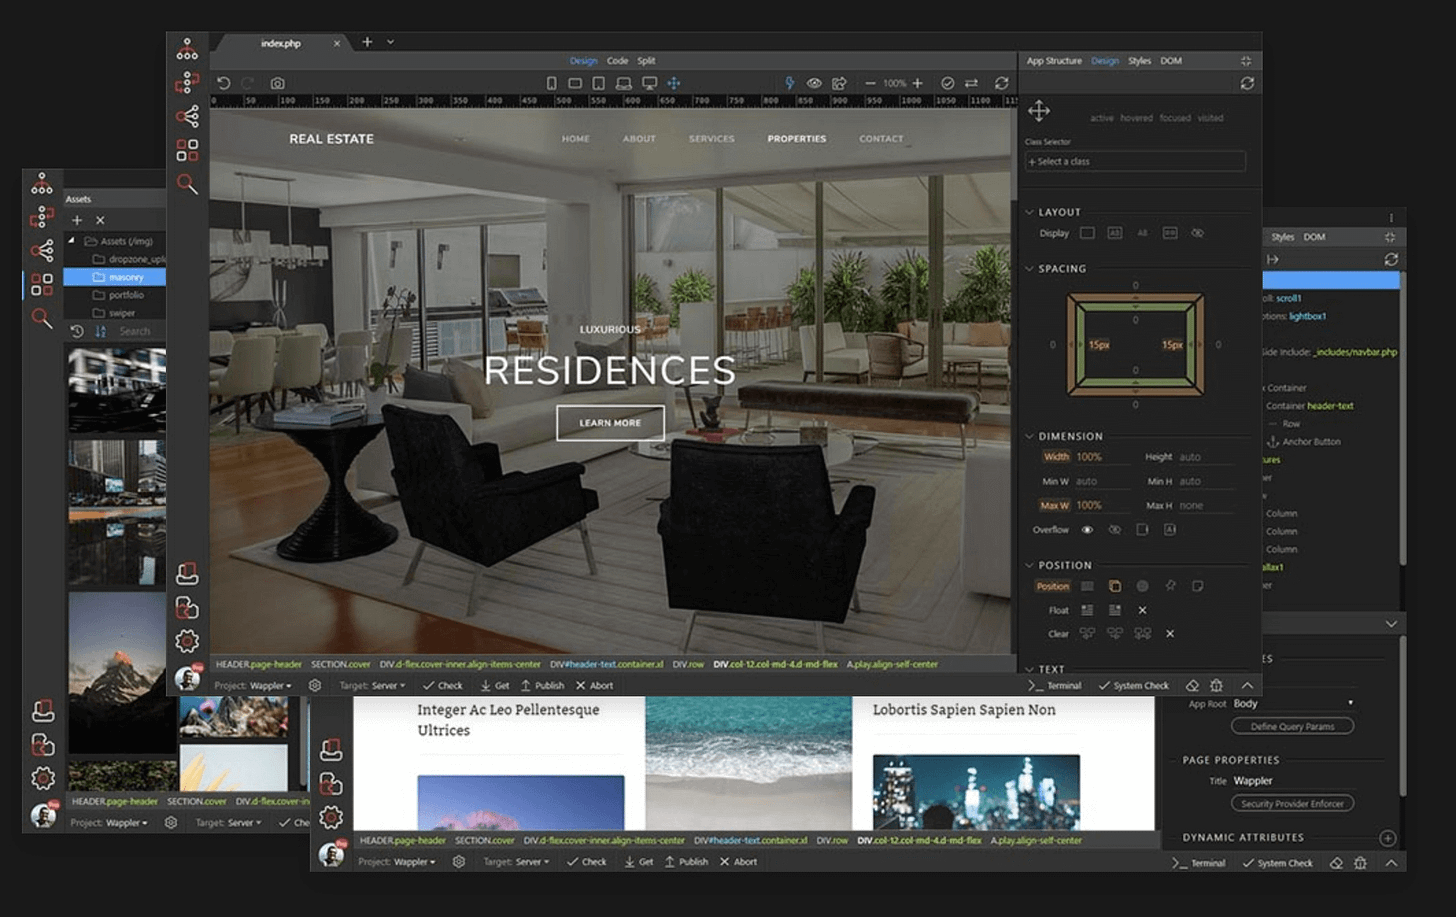Viewport: 1456px width, 917px height.
Task: Switch to Split view
Action: 646,61
